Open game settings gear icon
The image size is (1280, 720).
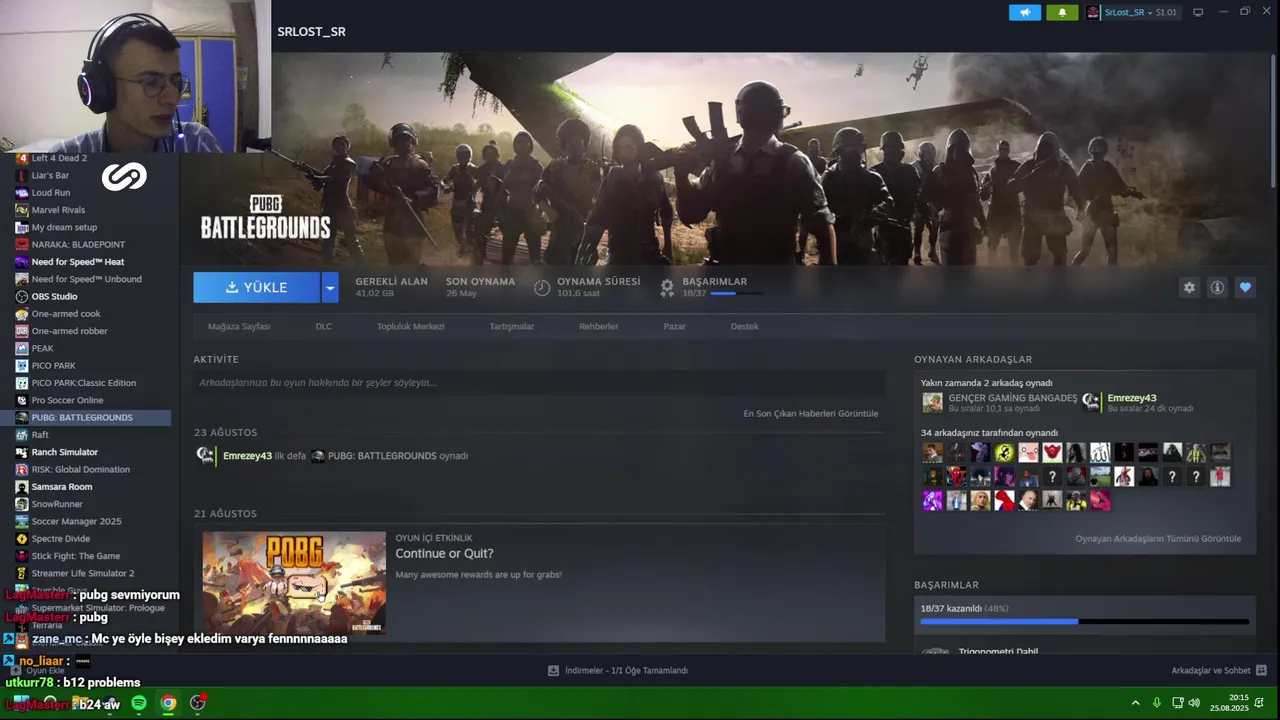click(x=1189, y=287)
